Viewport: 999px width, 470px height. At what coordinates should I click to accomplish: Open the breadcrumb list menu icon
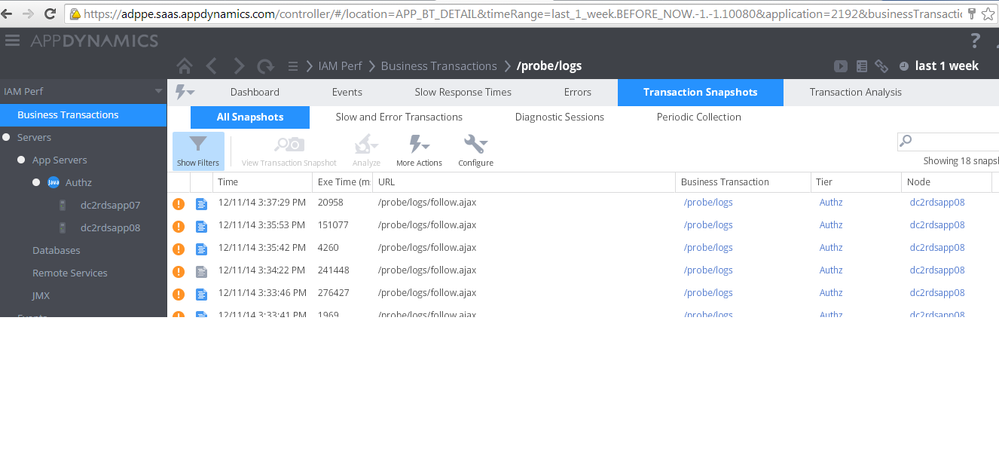pos(292,66)
